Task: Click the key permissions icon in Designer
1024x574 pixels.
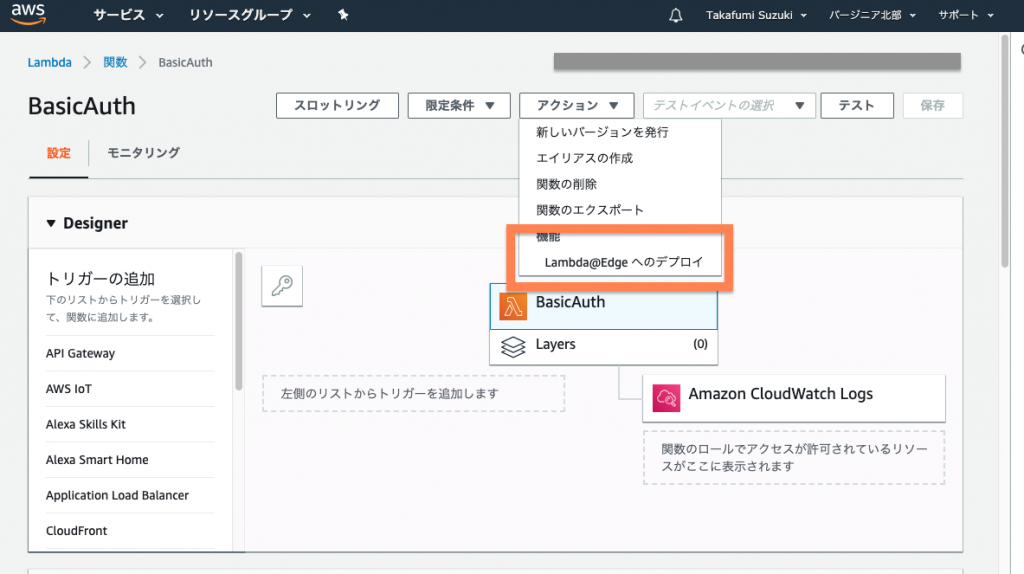Action: tap(282, 287)
